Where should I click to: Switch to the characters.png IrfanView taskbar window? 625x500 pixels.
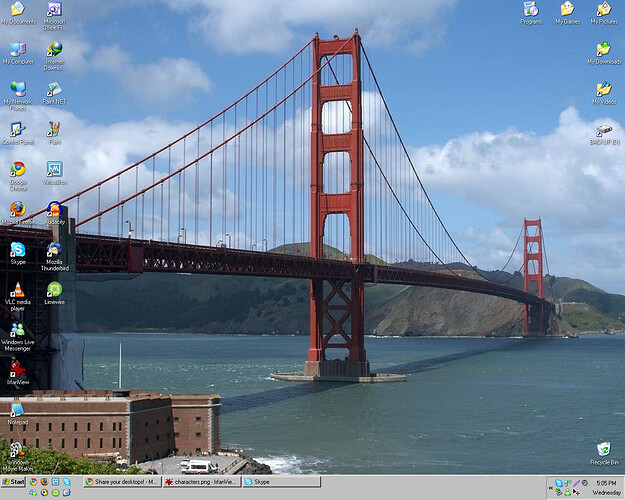click(x=201, y=482)
